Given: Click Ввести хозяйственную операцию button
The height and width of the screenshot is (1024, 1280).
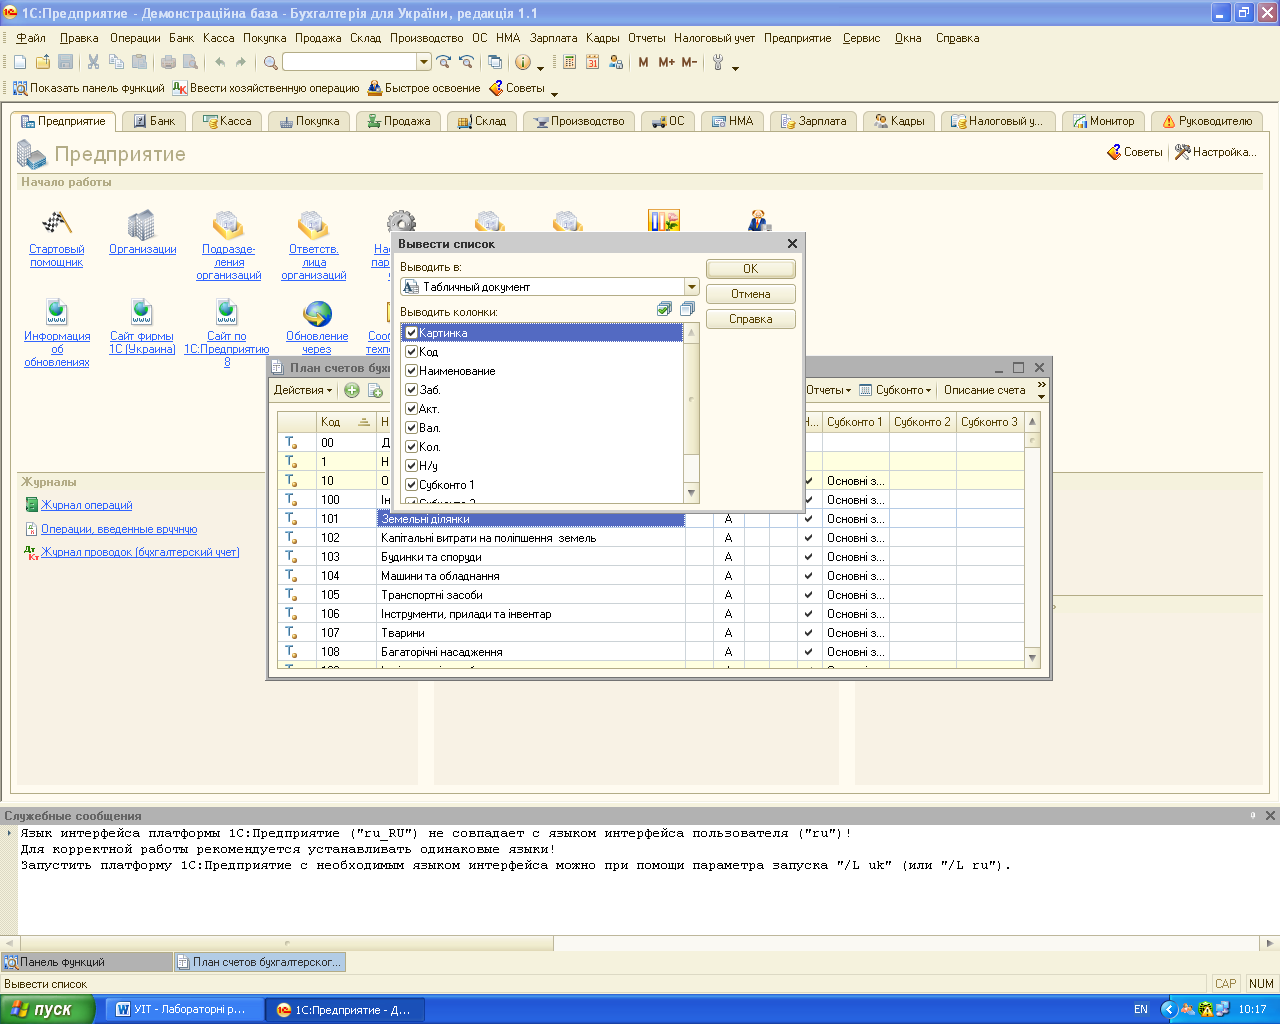Looking at the screenshot, I should click(x=266, y=88).
